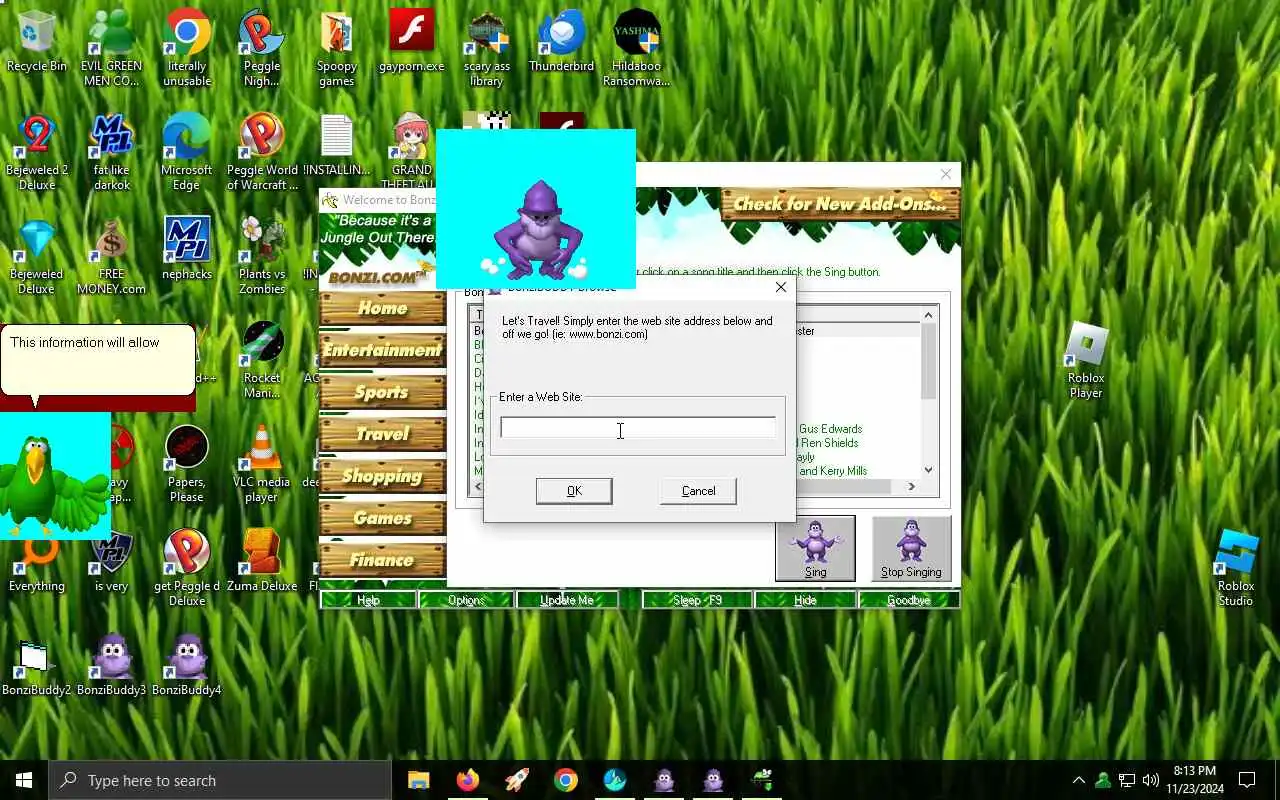Cancel the BonziBuddy Browse dialog
Image resolution: width=1280 pixels, height=800 pixels.
click(698, 491)
